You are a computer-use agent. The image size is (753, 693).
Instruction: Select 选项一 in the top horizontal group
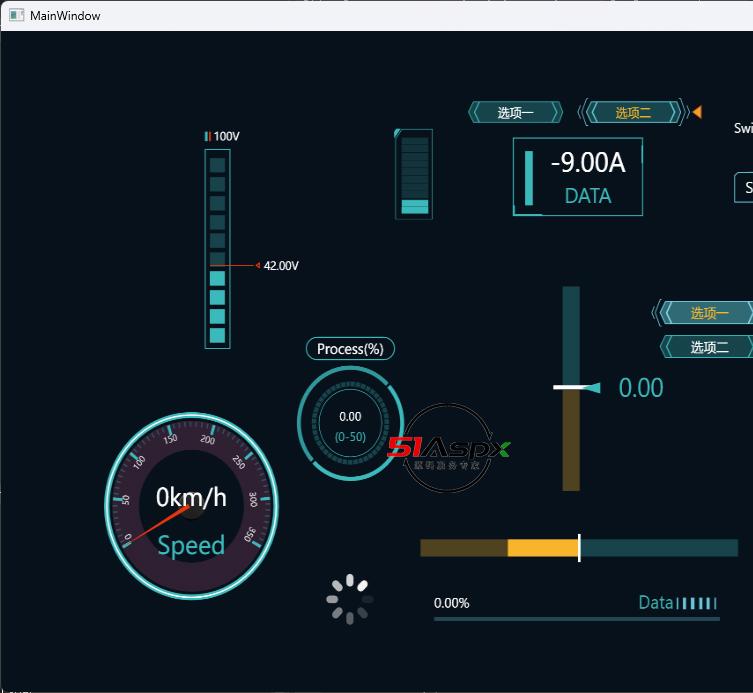[516, 113]
